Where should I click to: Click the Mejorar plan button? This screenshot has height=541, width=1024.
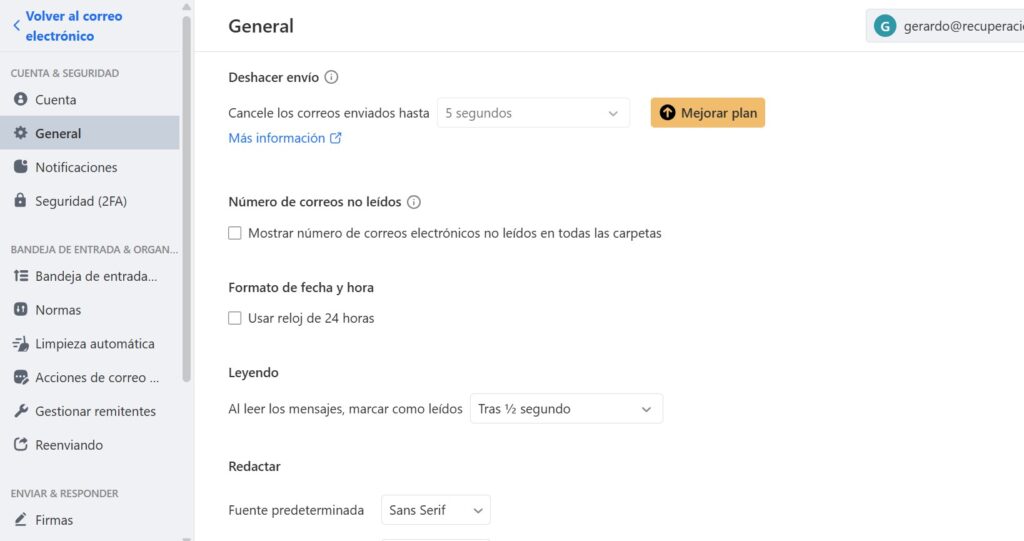pos(708,113)
